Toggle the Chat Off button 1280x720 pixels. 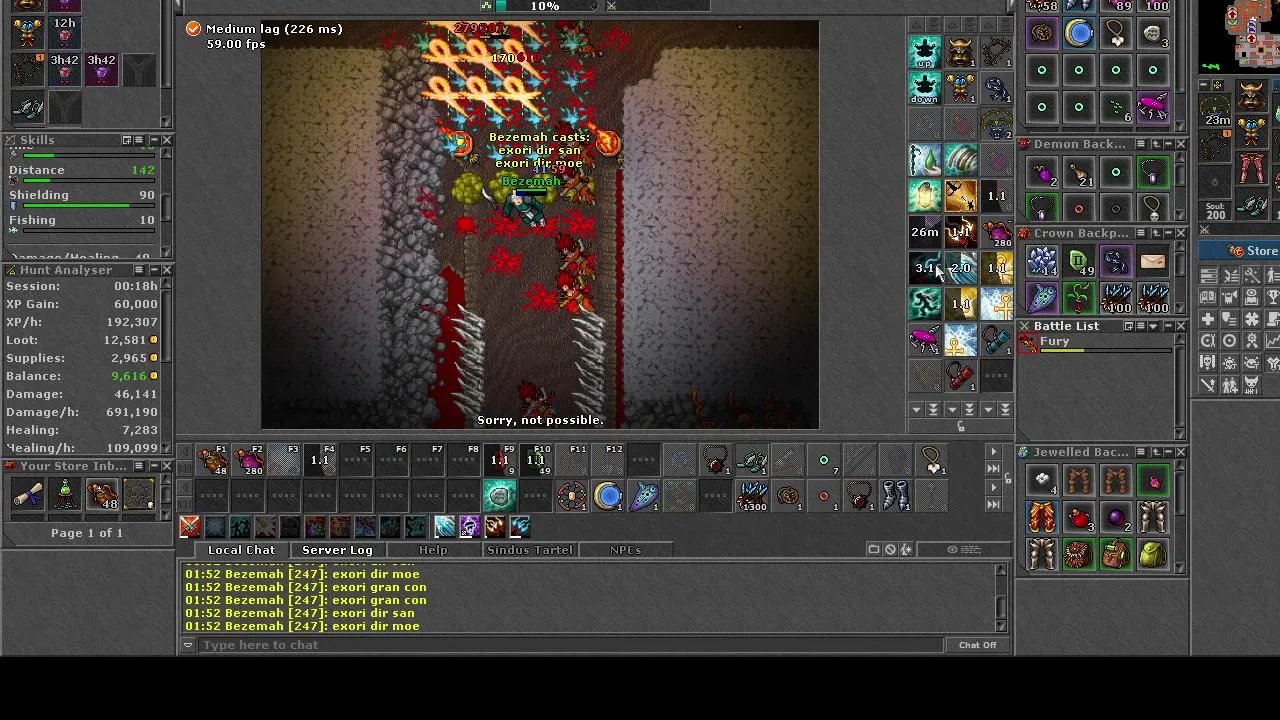coord(977,645)
